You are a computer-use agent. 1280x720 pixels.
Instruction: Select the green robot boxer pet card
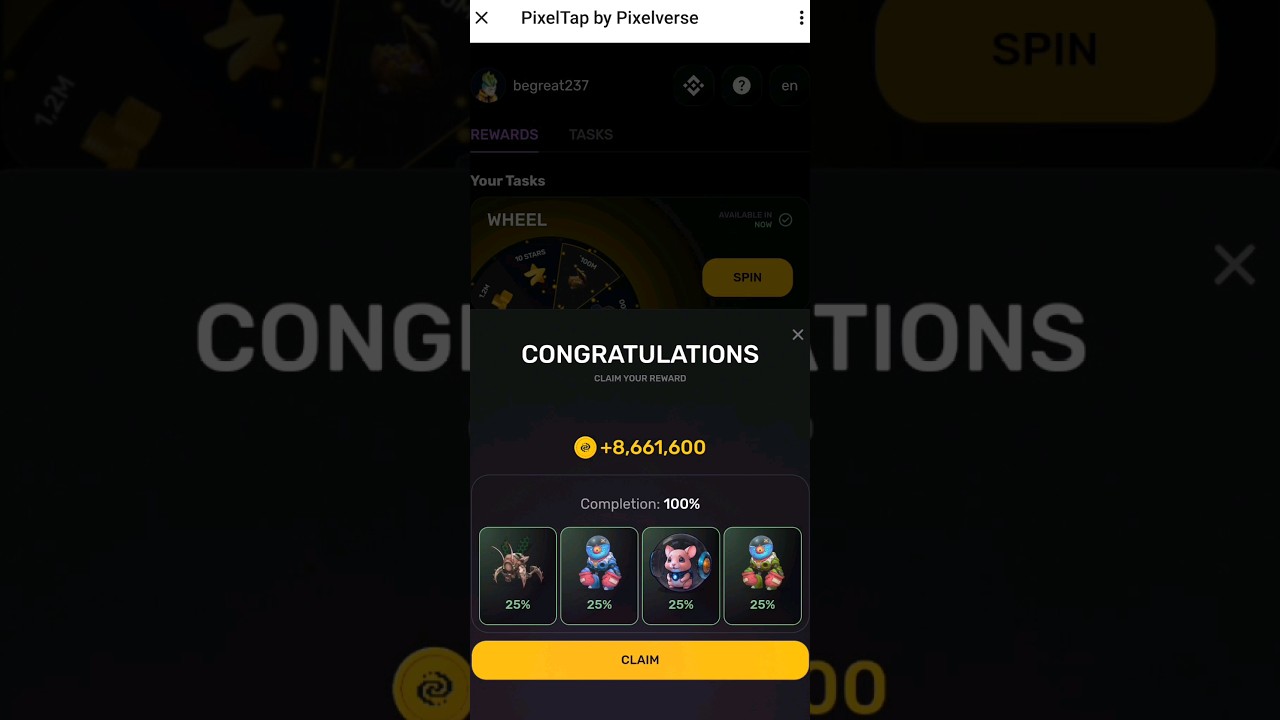[762, 576]
